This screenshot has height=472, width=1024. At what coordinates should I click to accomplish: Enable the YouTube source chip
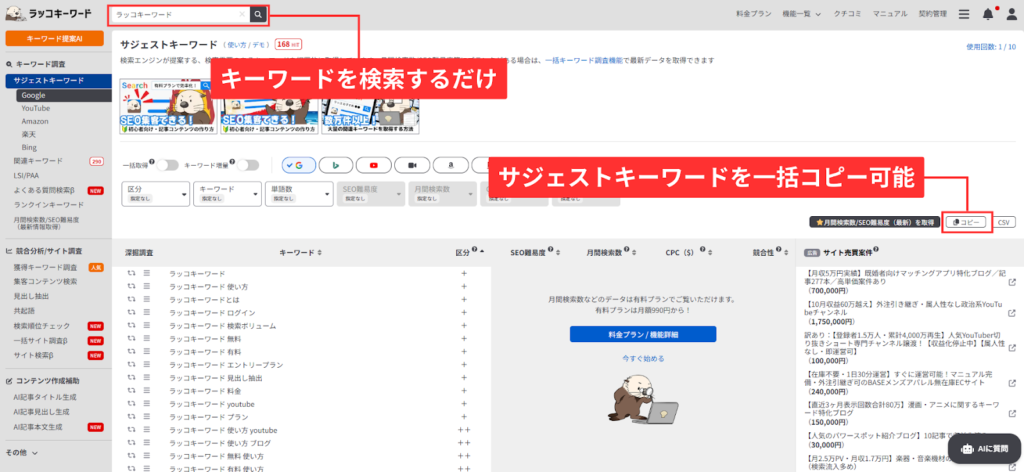coord(374,166)
